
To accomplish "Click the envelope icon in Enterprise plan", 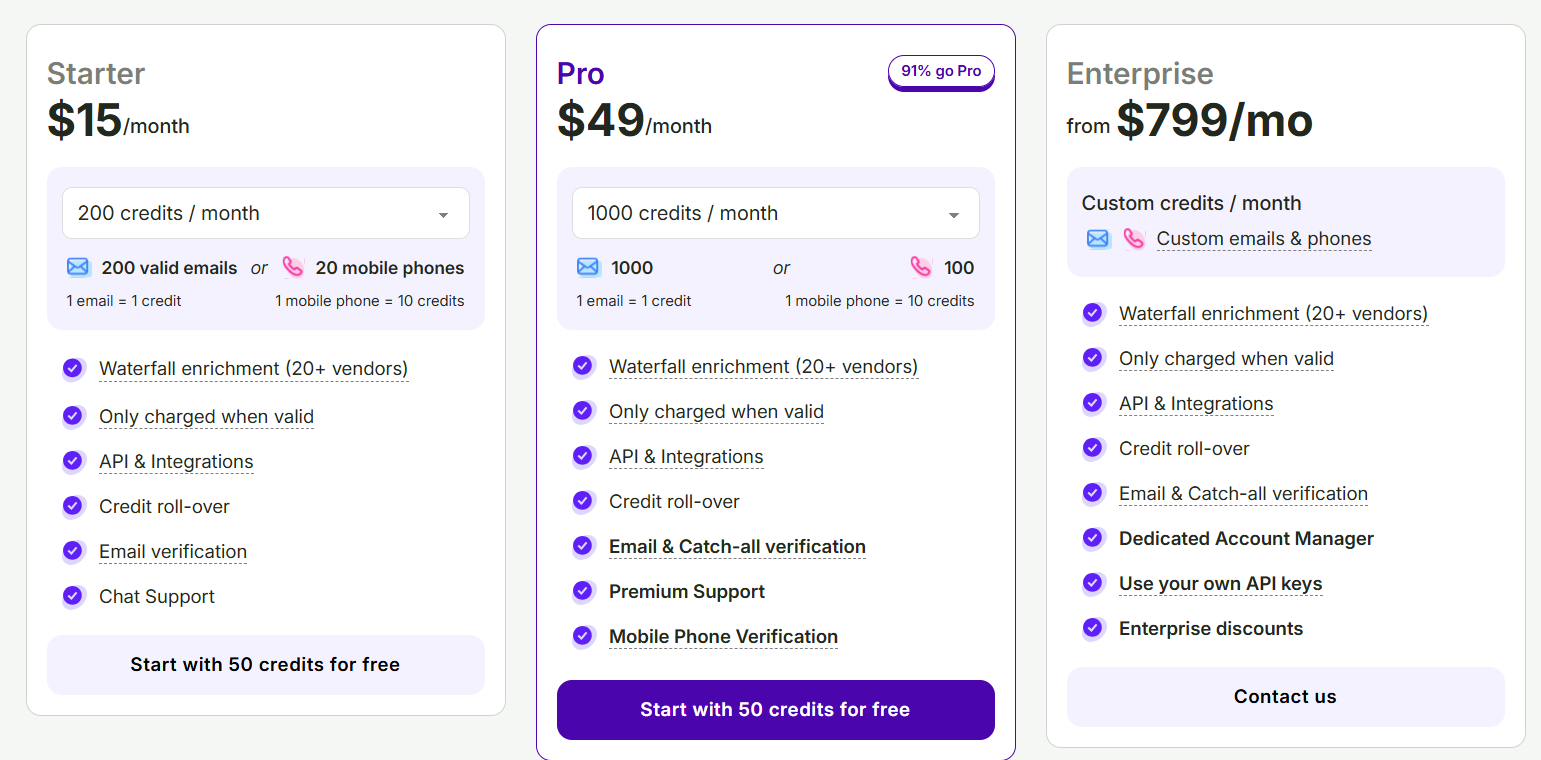I will coord(1098,238).
